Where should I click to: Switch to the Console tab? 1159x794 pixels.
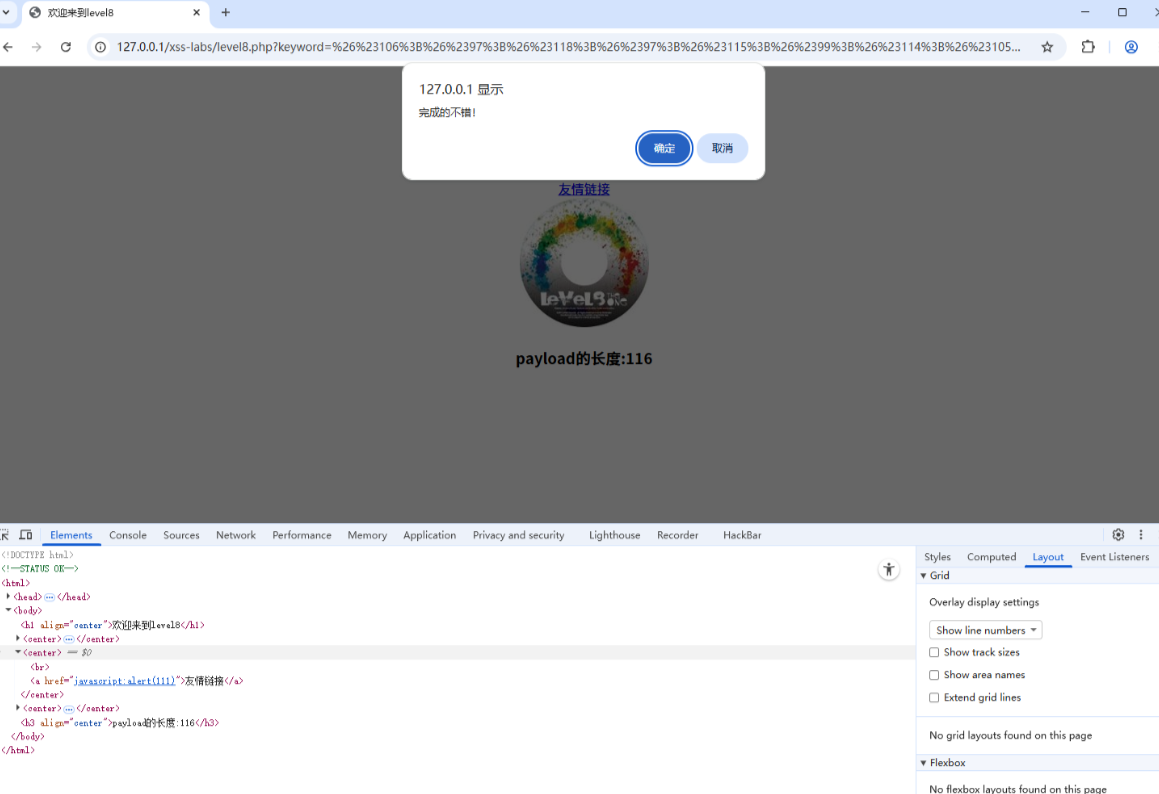pyautogui.click(x=128, y=535)
